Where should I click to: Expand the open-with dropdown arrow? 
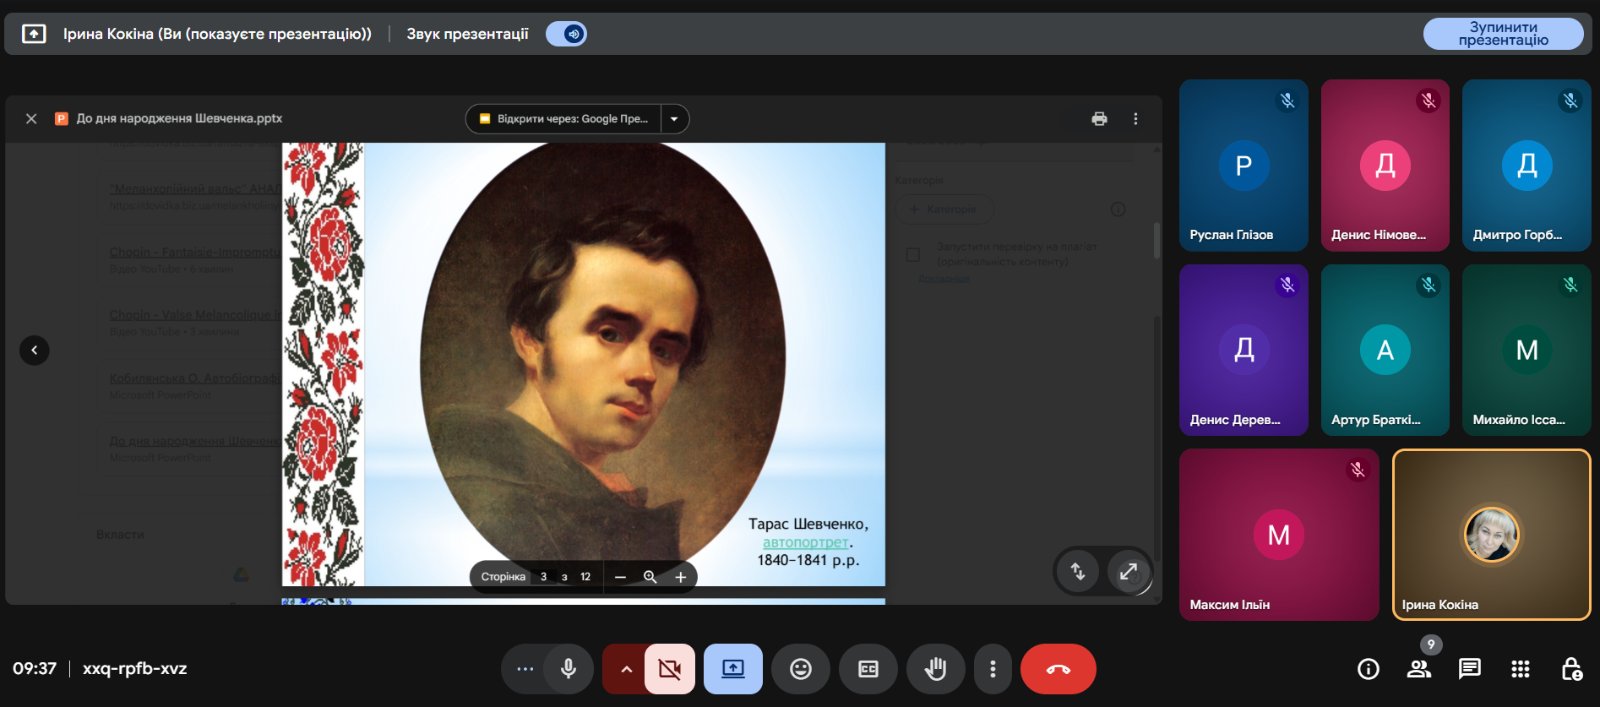(674, 119)
